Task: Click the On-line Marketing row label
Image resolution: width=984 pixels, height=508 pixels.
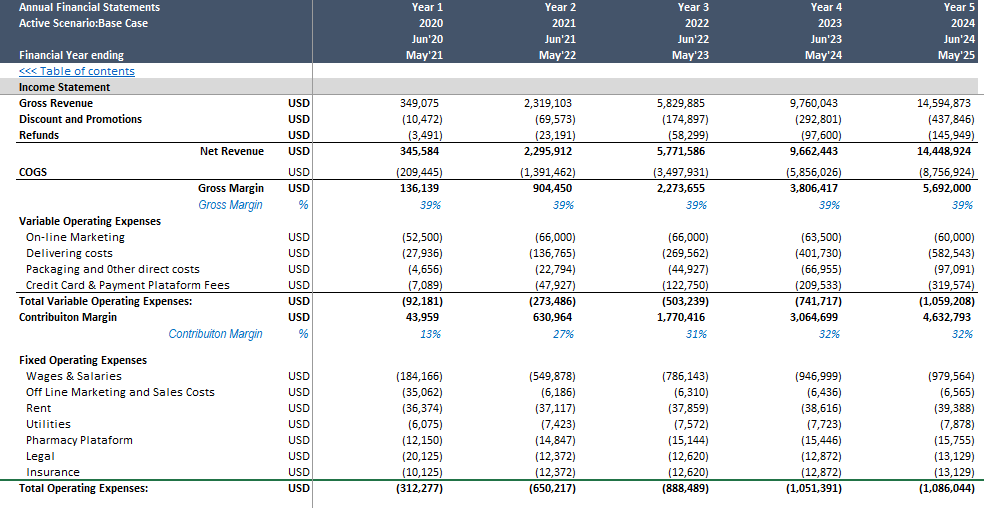Action: [x=75, y=237]
